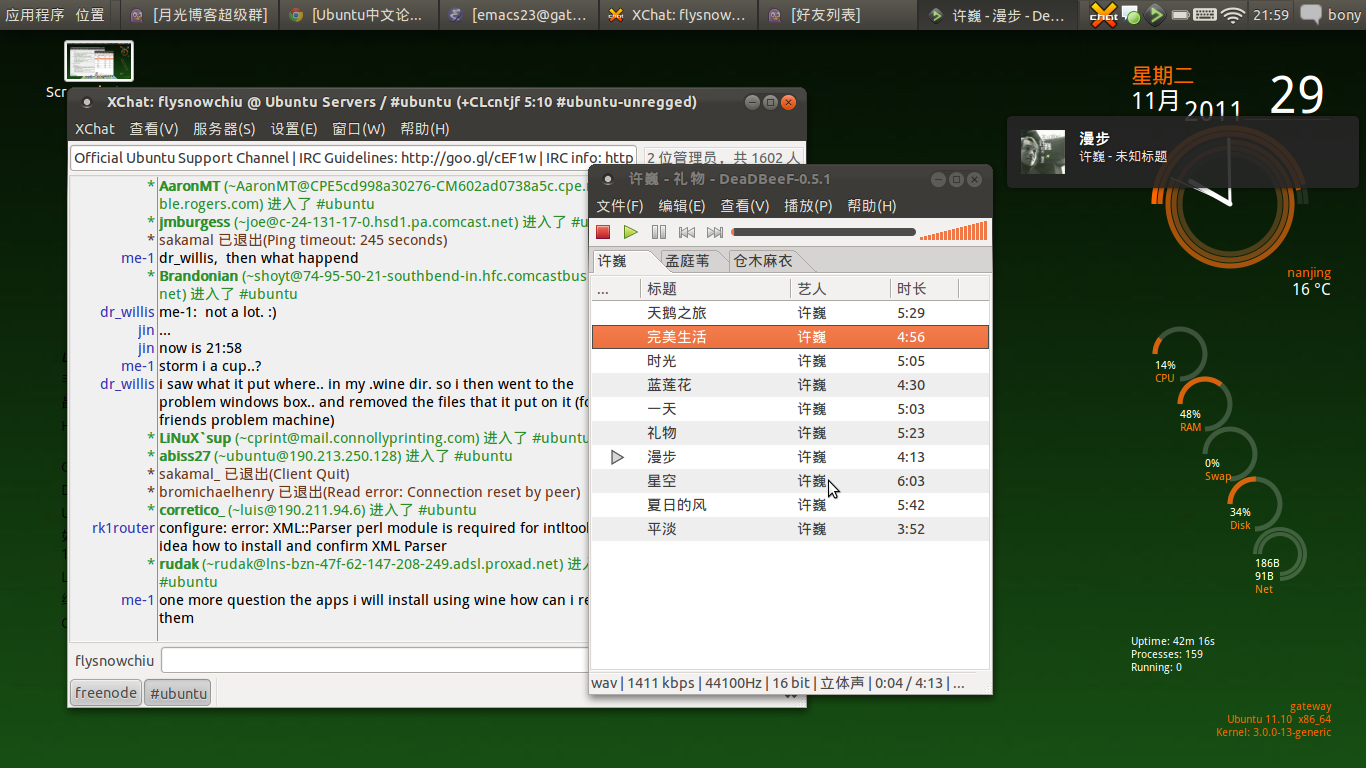
Task: Click the red Stop button in DeaDBeeF
Action: click(603, 232)
